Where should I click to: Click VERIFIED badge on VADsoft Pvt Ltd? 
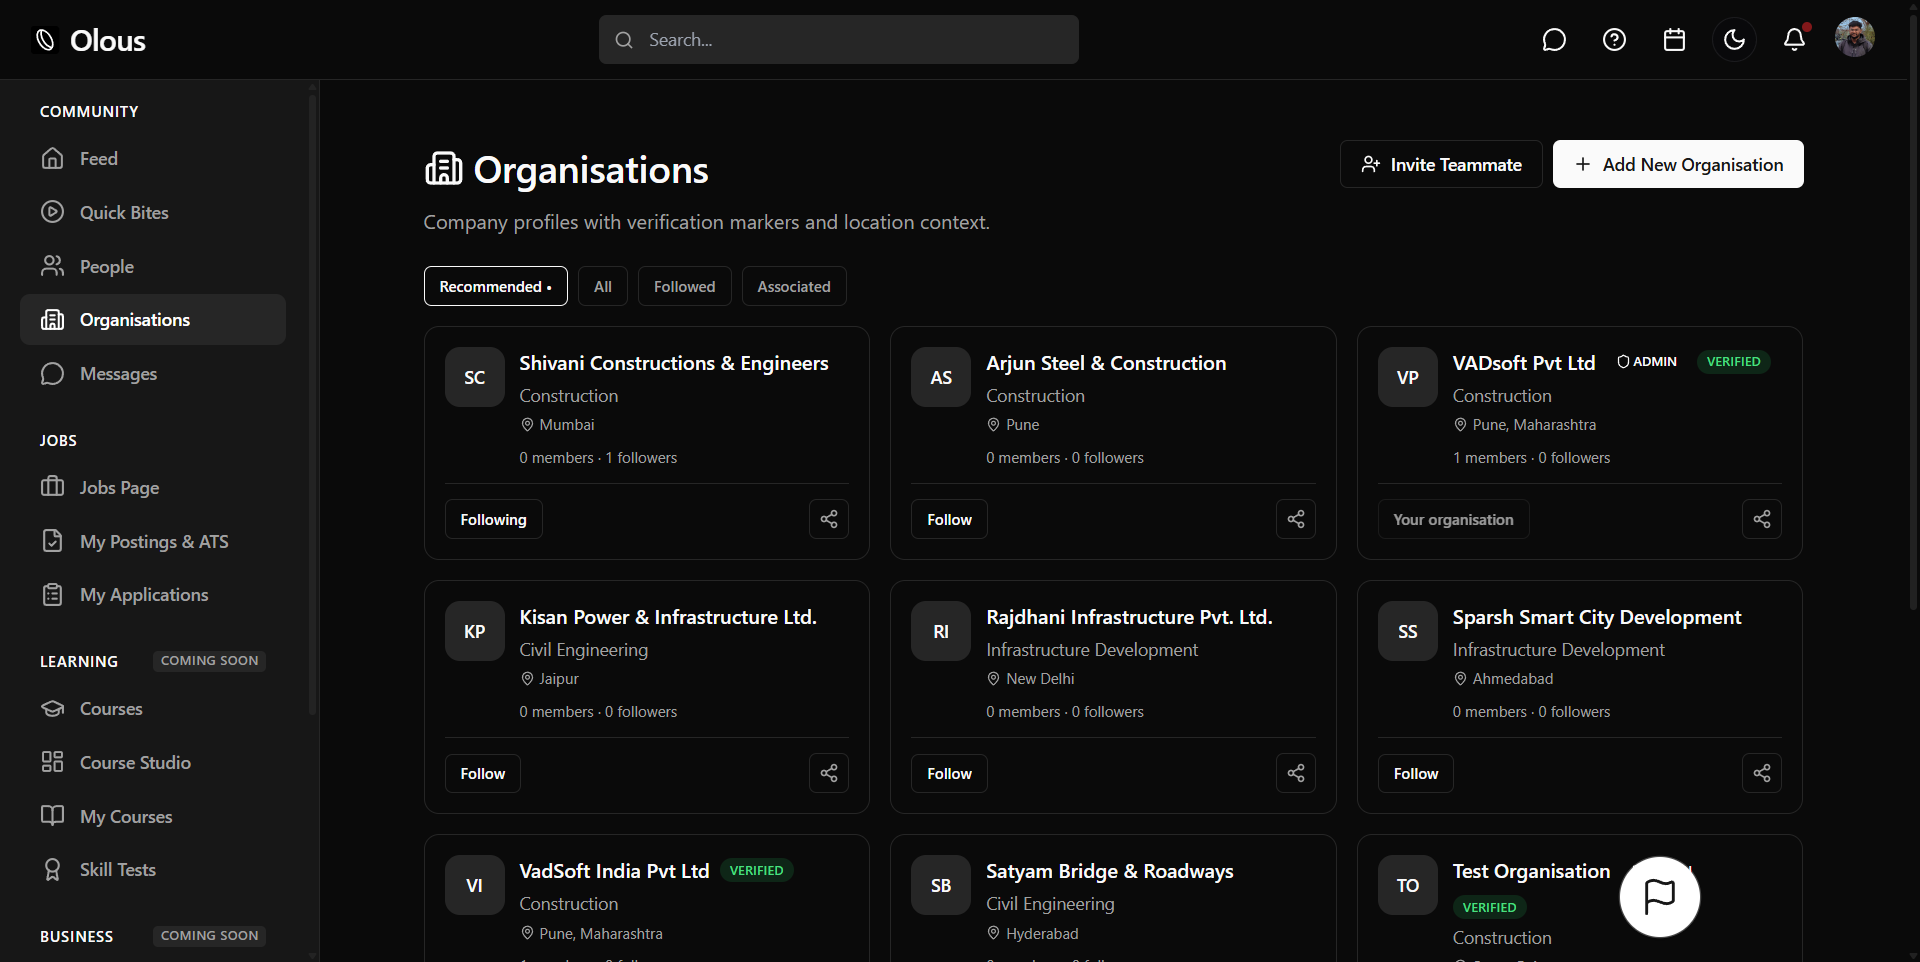tap(1734, 362)
